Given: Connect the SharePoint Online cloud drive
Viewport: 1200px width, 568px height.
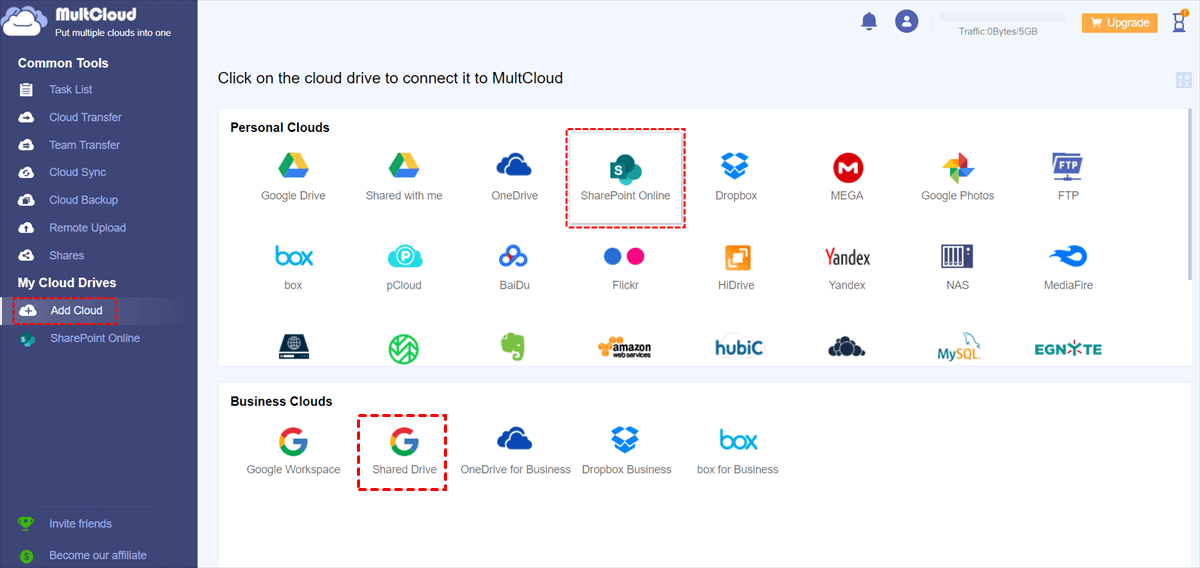Looking at the screenshot, I should [x=625, y=176].
